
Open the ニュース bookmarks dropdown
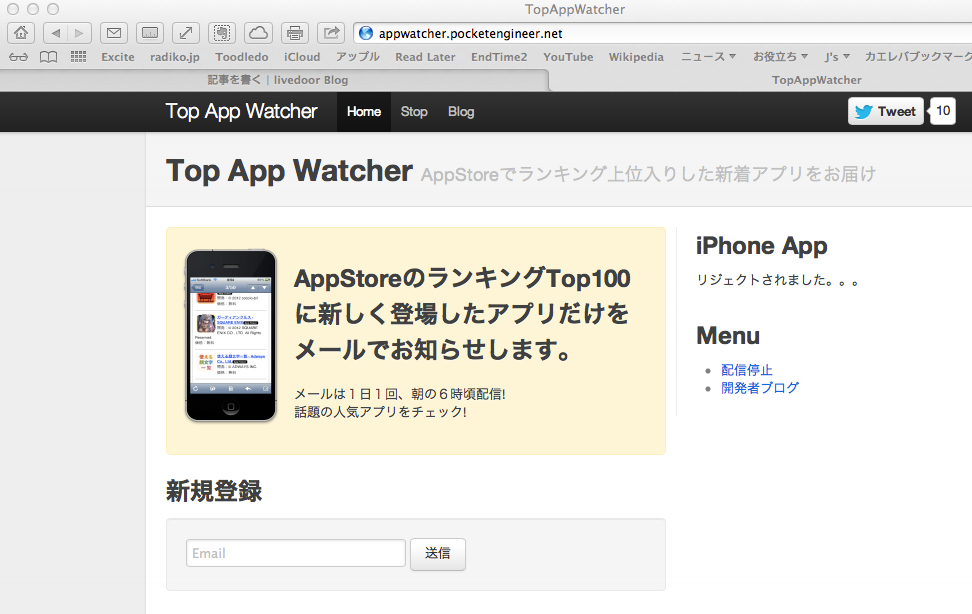(707, 57)
